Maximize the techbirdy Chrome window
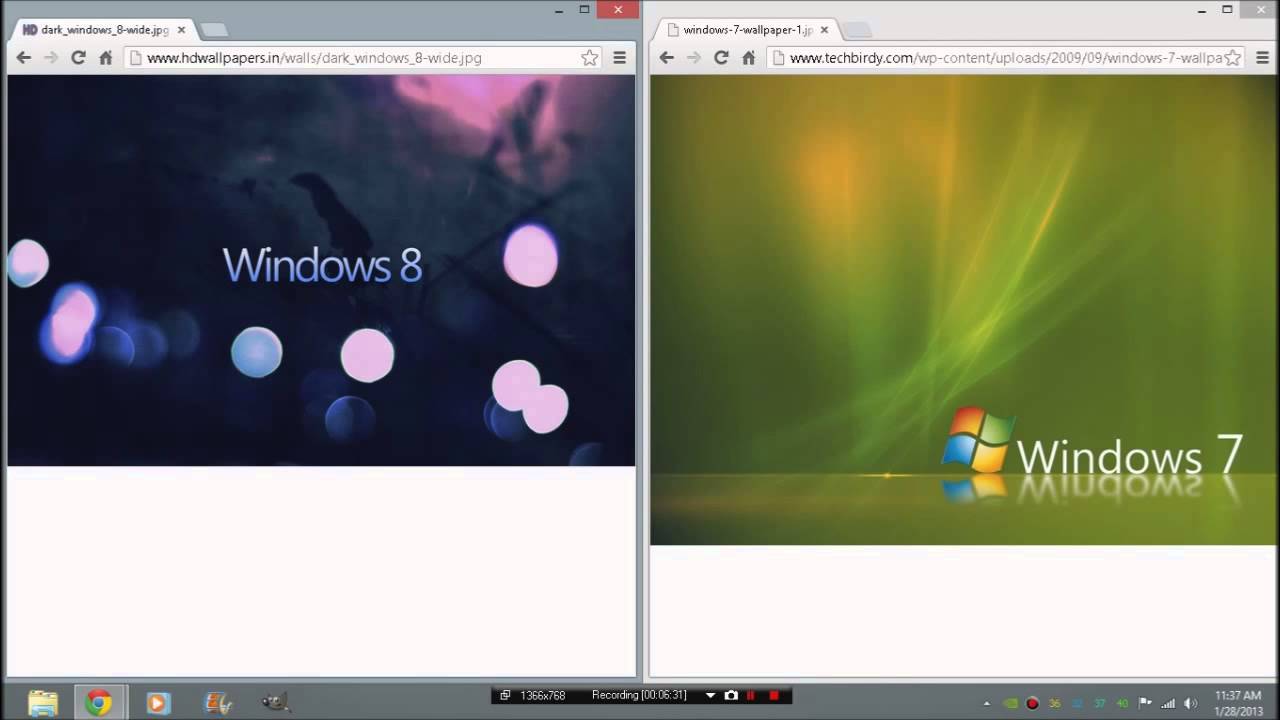 (1227, 10)
